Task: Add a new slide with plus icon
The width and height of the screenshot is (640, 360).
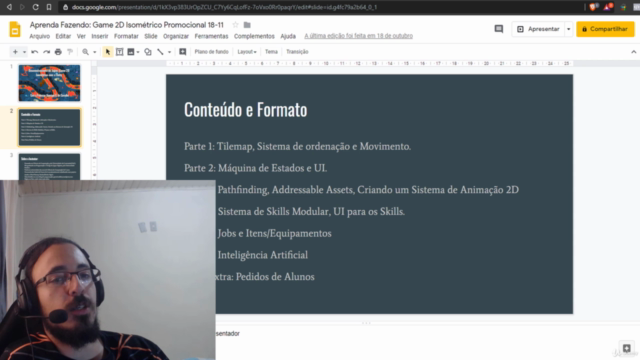Action: point(15,52)
